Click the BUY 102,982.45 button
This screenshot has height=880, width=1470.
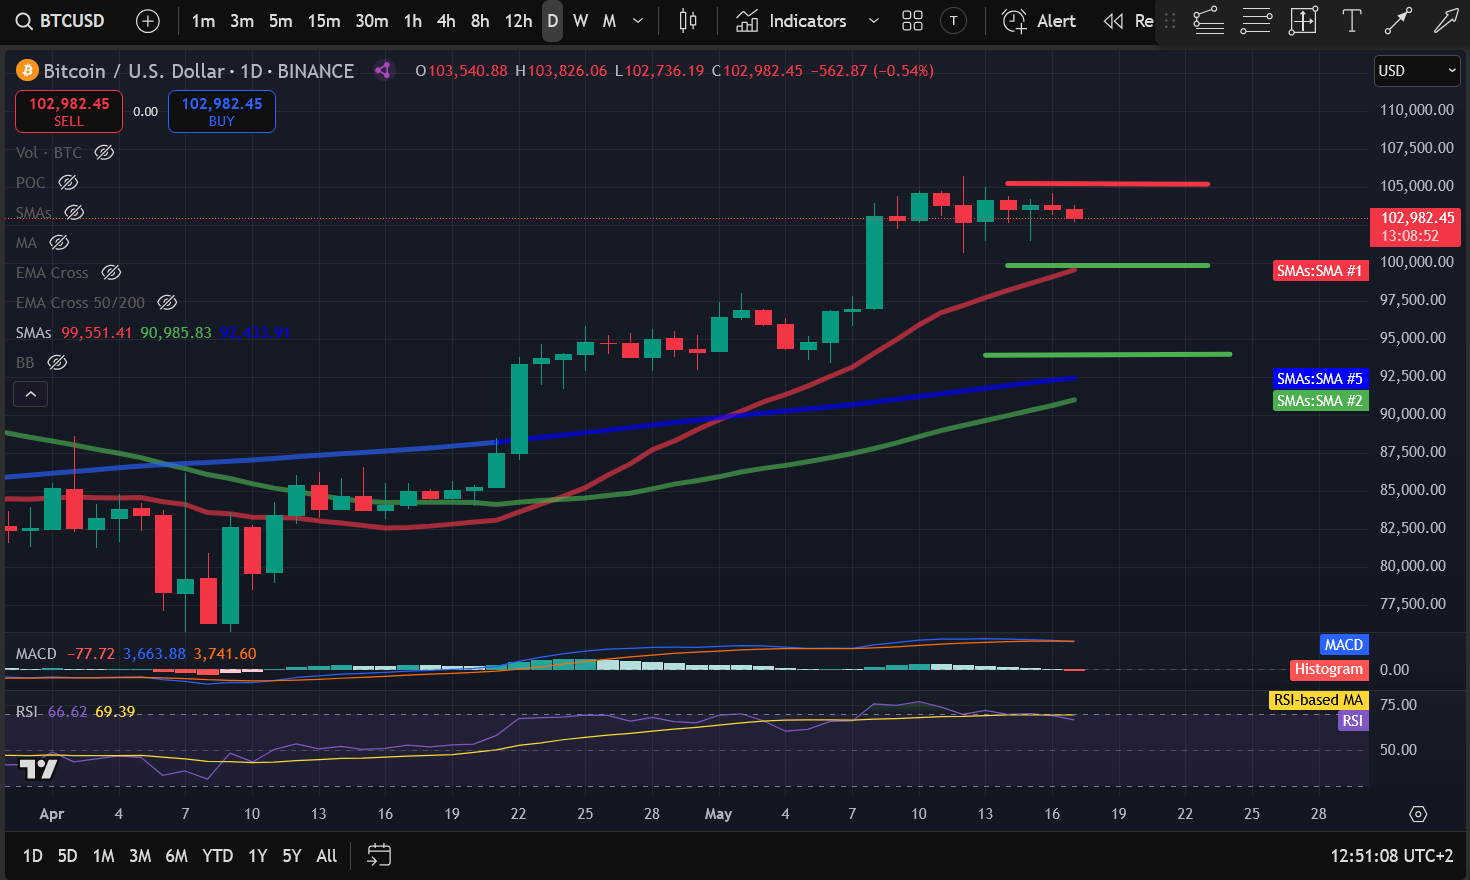click(x=222, y=111)
